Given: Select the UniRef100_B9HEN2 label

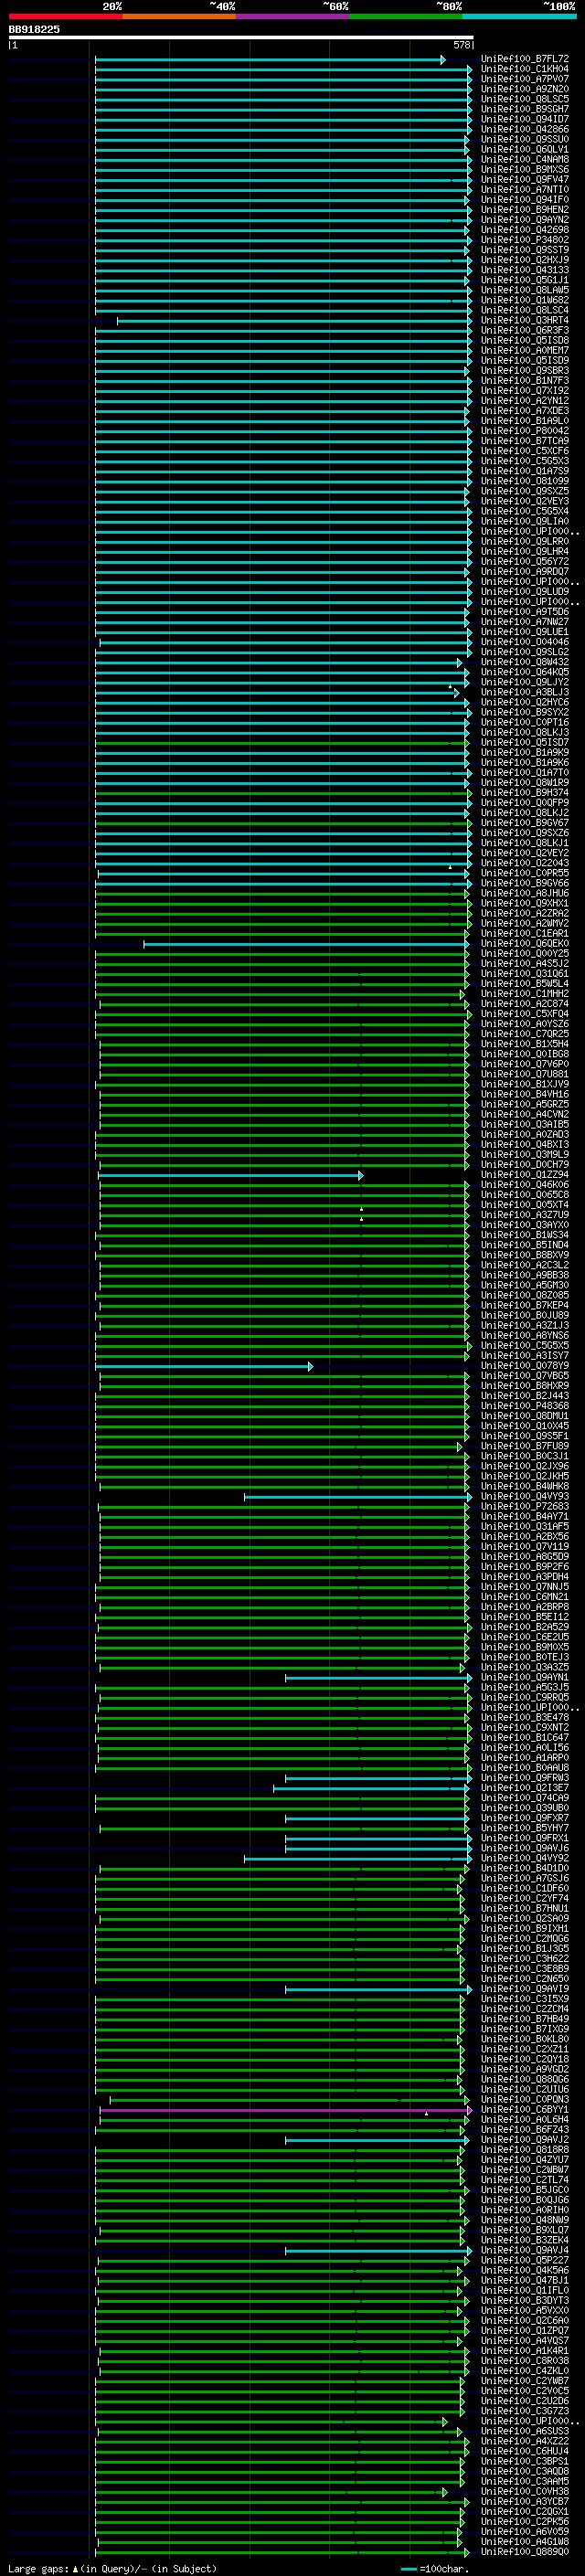Looking at the screenshot, I should point(525,209).
